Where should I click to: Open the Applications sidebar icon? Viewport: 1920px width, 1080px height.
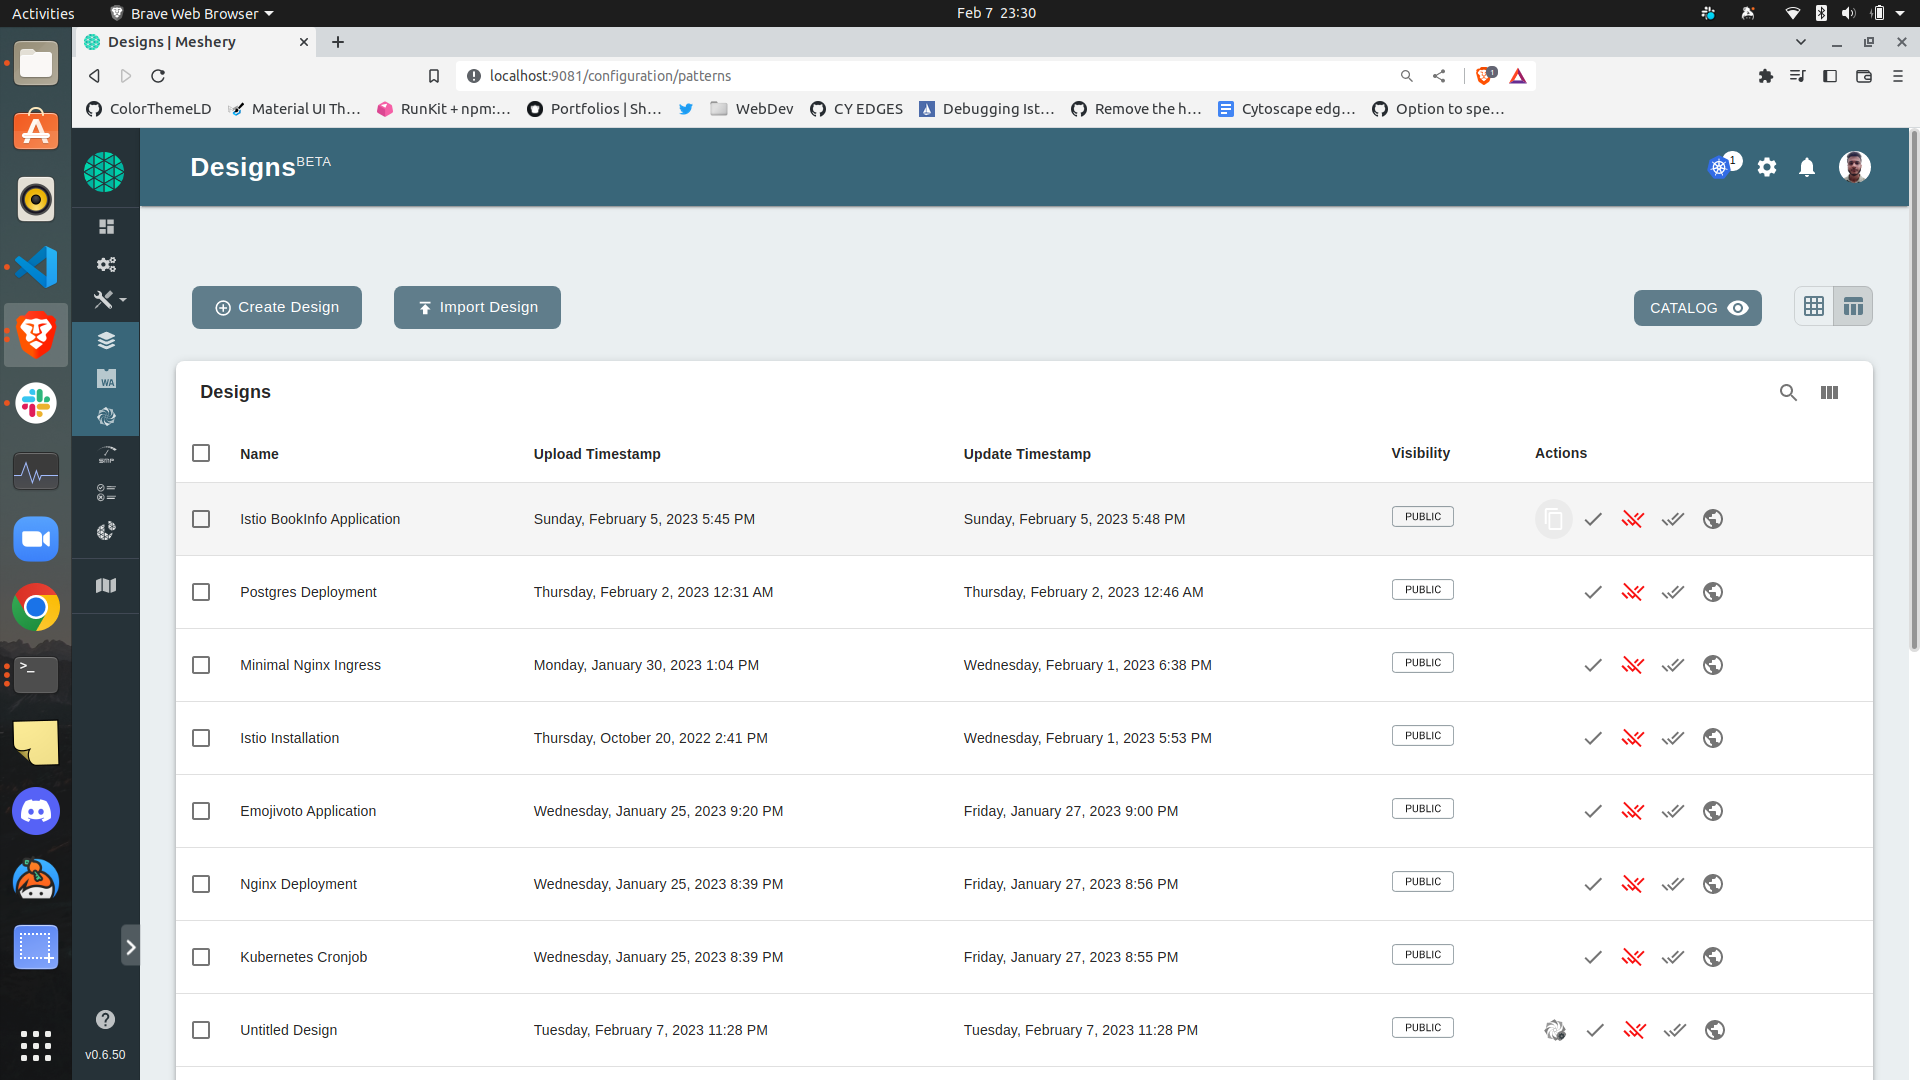point(106,417)
